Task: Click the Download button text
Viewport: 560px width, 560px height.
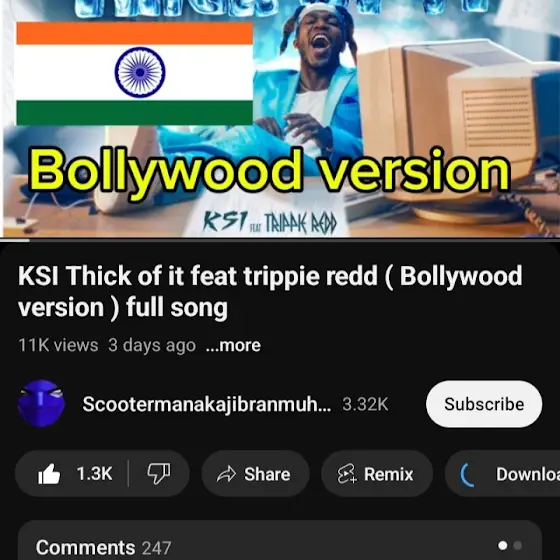Action: [528, 474]
